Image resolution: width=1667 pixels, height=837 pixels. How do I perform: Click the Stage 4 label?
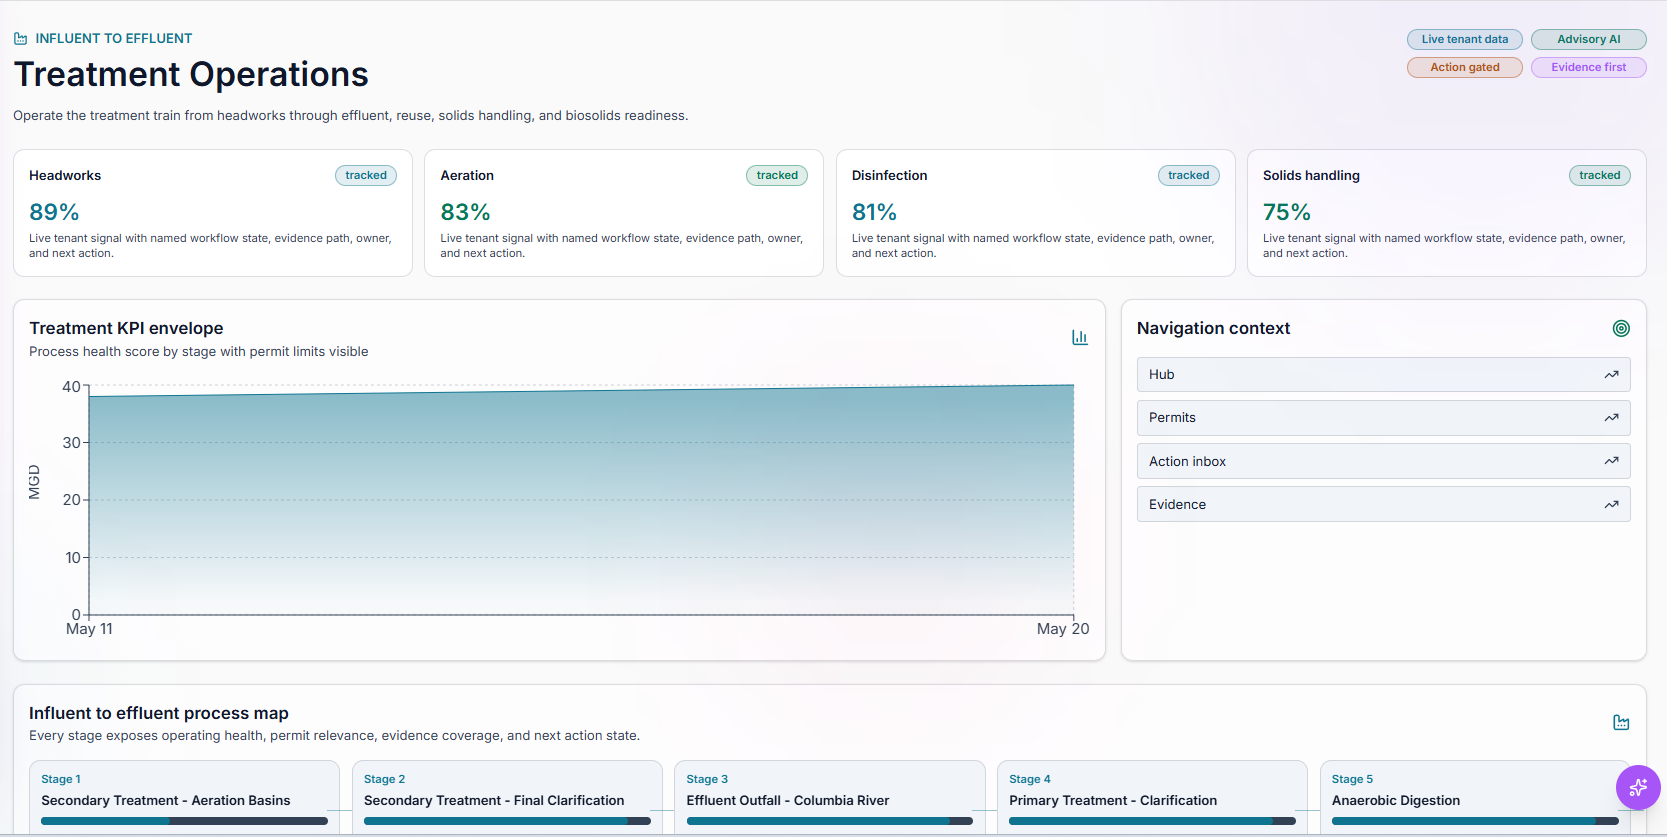[x=1030, y=779]
